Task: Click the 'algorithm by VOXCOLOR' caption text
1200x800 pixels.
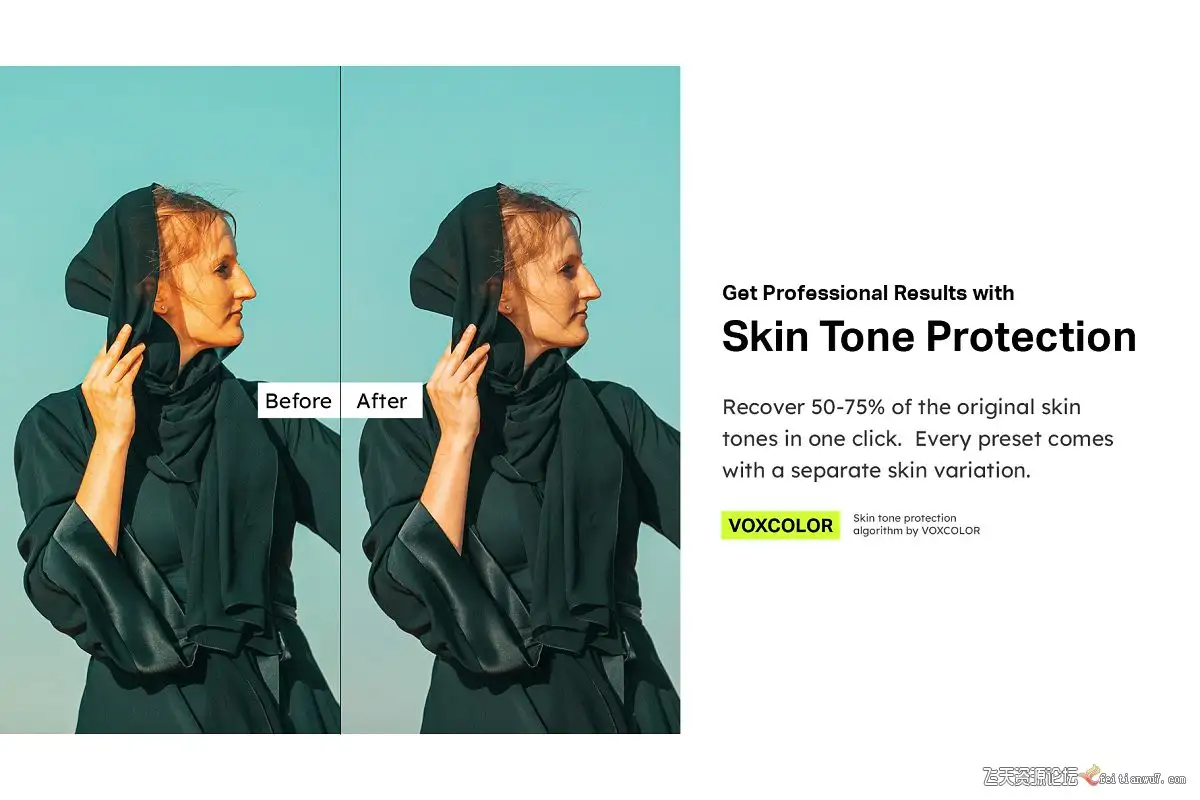Action: pos(916,531)
